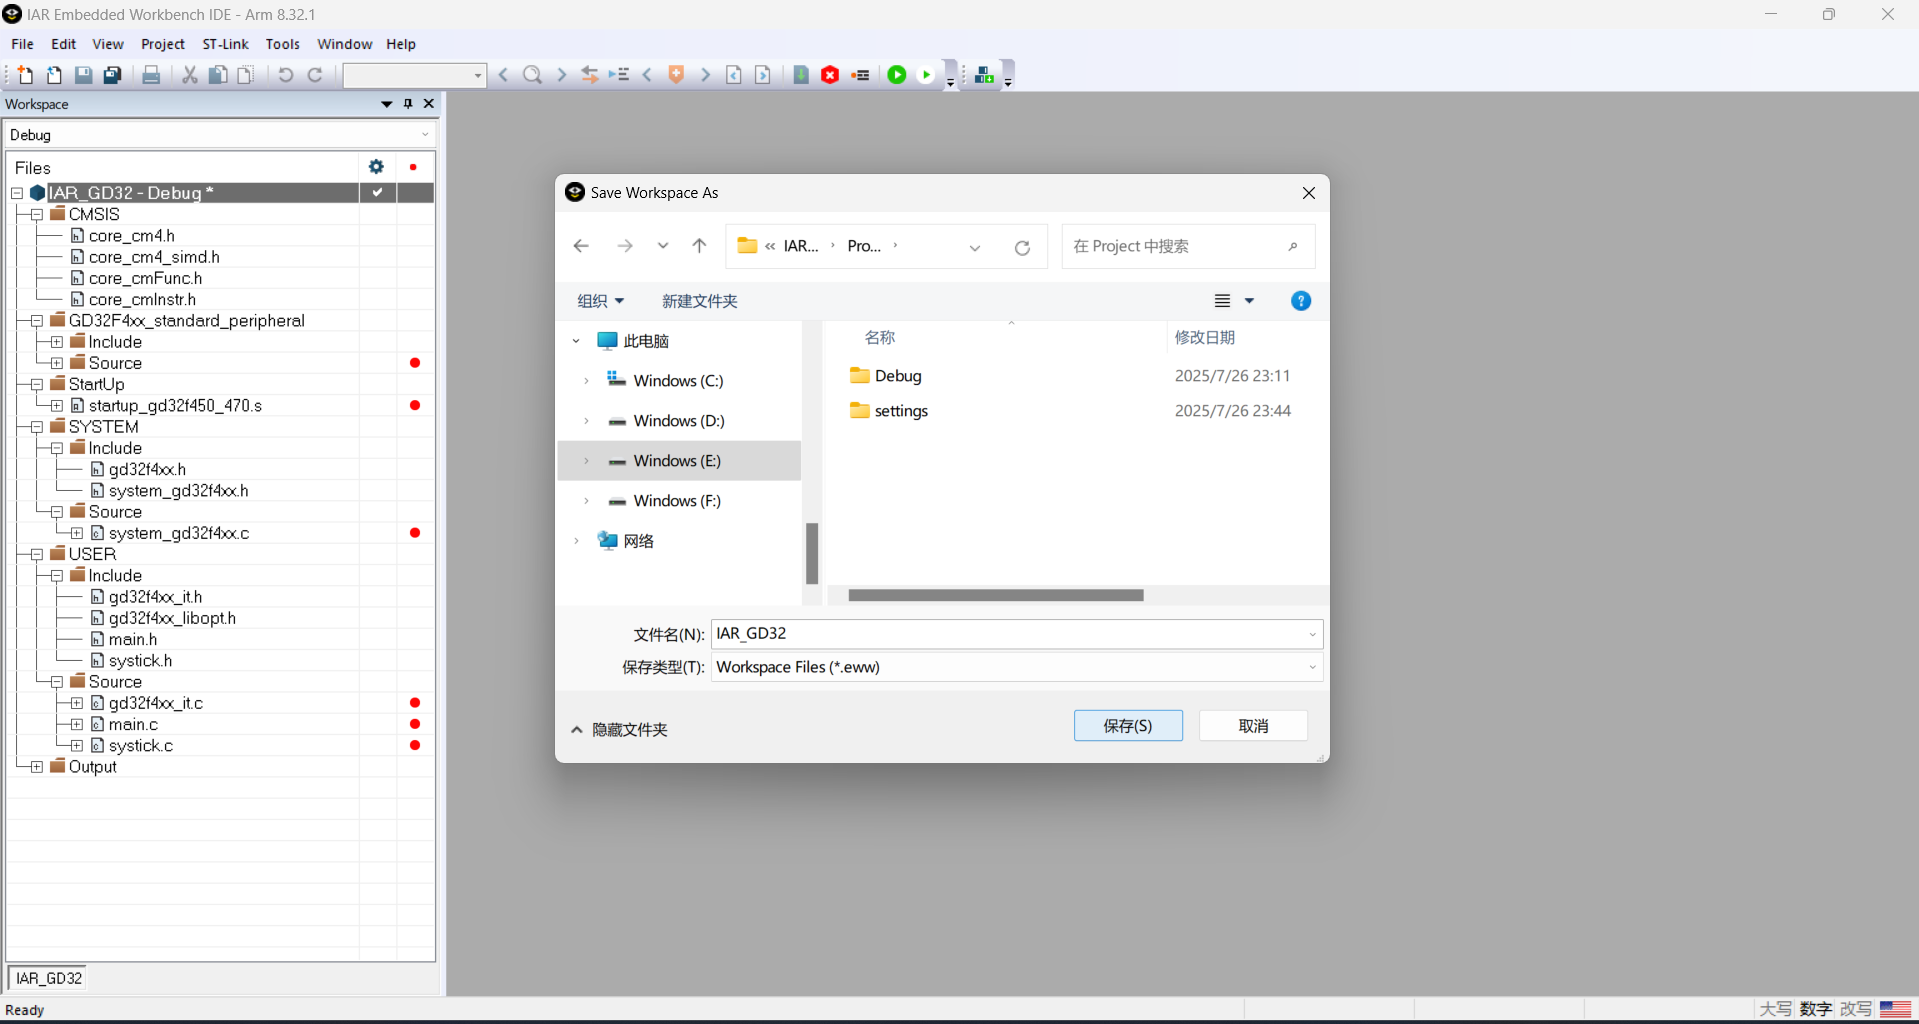
Task: Click the Toggle Breakpoint toolbar icon
Action: 860,75
